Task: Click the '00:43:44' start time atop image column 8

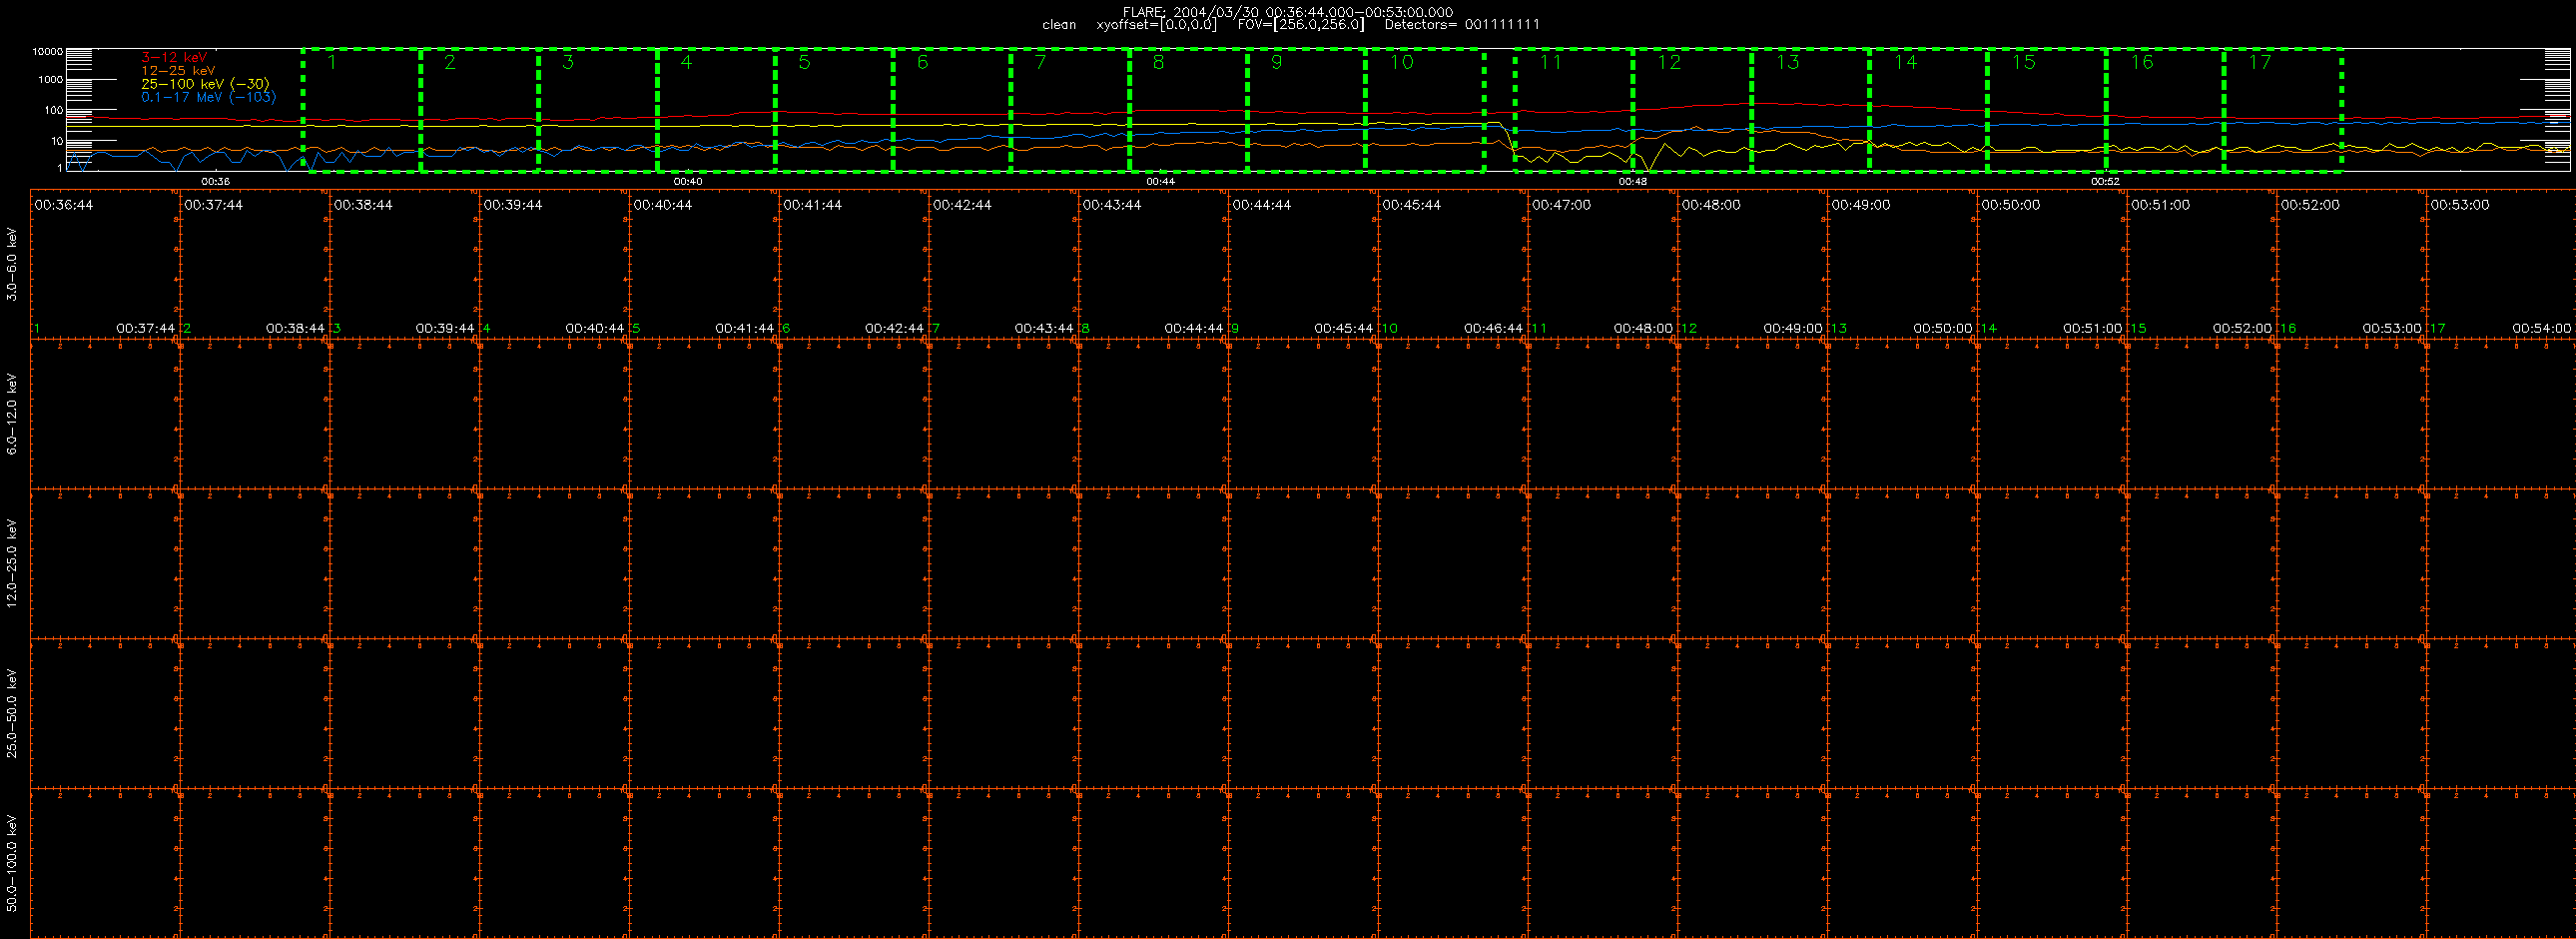Action: click(1112, 205)
